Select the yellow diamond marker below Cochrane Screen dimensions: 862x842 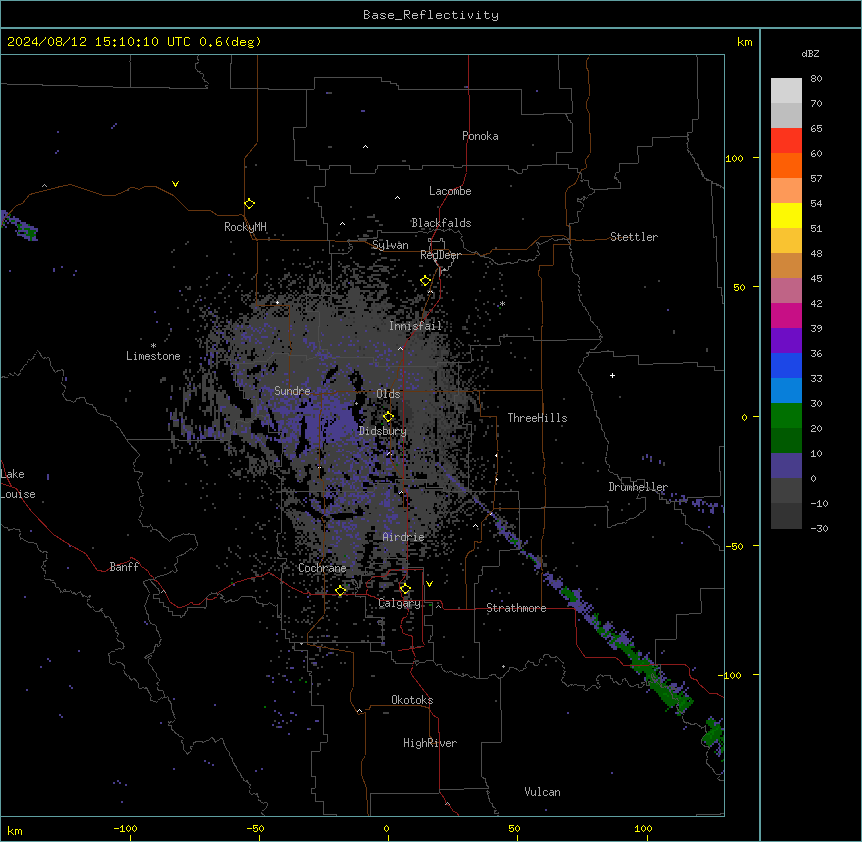point(340,590)
